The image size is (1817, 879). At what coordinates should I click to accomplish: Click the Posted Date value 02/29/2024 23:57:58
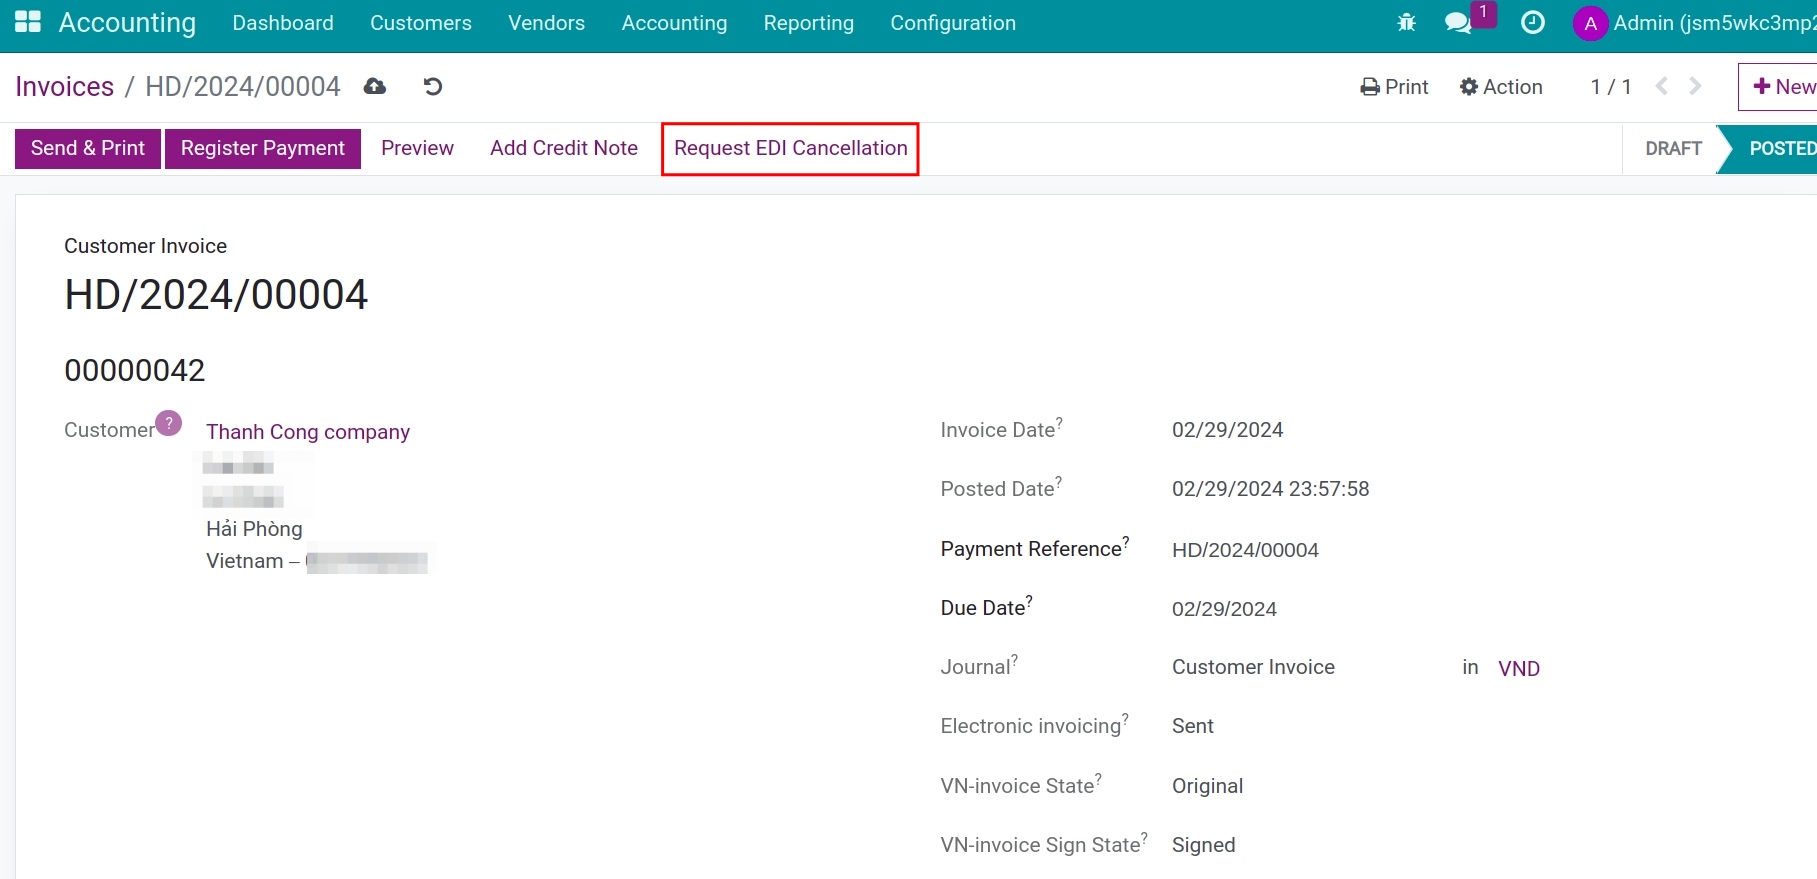pyautogui.click(x=1270, y=489)
